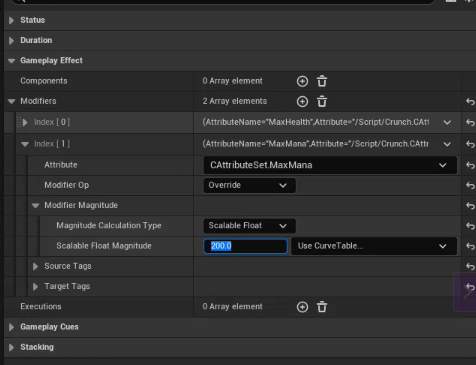
Task: Reset Attribute value to default
Action: [x=470, y=165]
